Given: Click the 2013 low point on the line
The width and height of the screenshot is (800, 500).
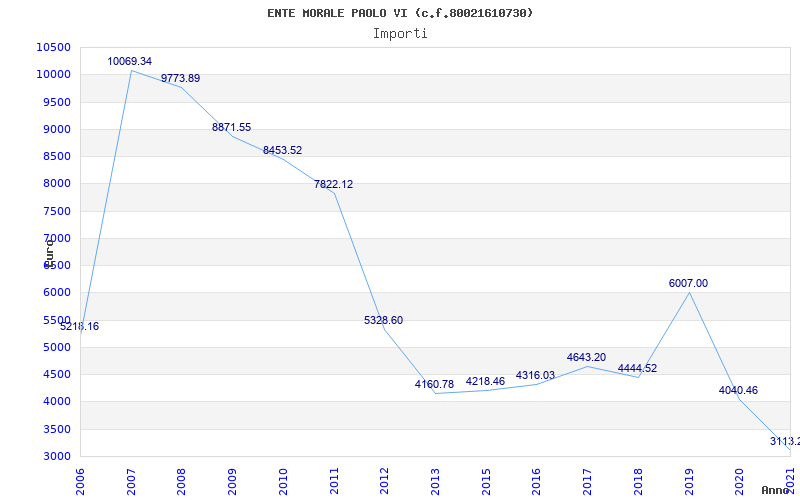Looking at the screenshot, I should pos(435,393).
